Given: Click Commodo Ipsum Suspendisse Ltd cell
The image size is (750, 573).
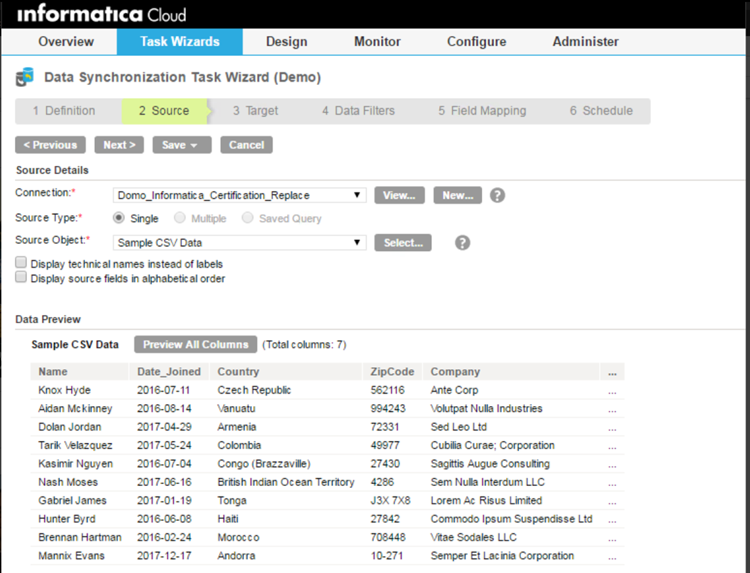Looking at the screenshot, I should [511, 519].
